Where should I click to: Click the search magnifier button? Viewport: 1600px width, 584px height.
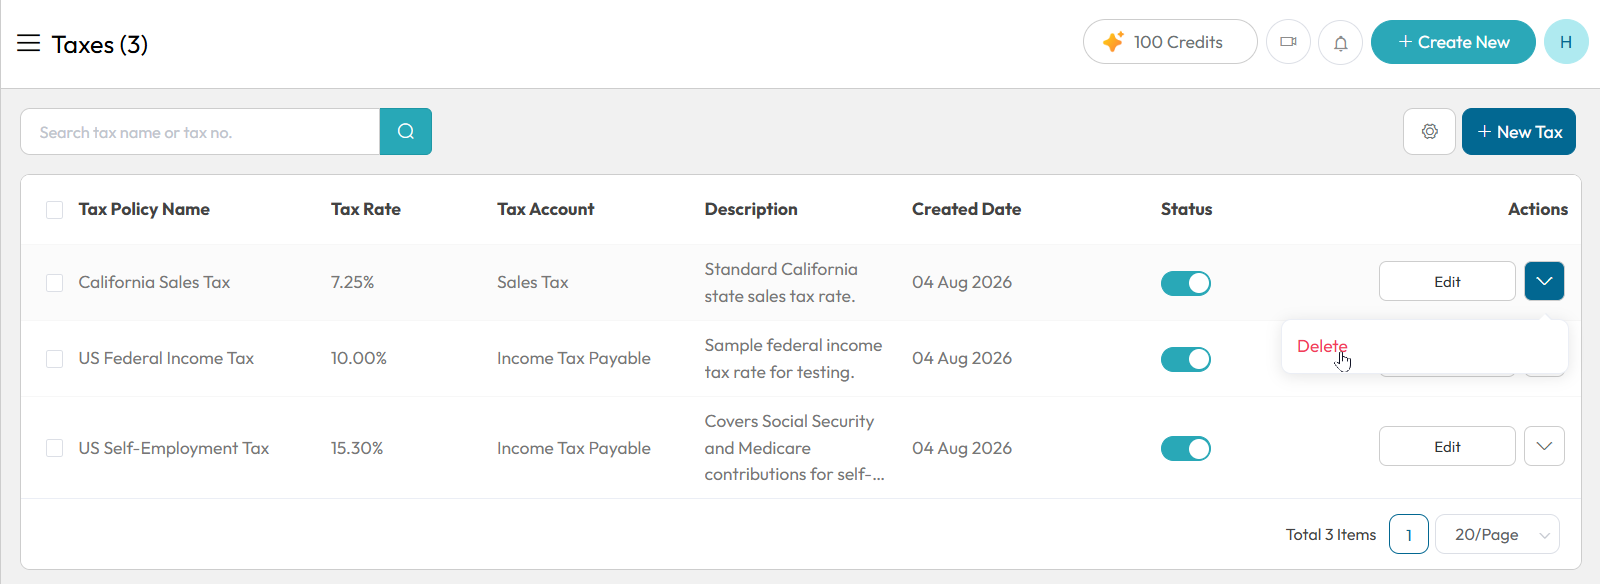click(406, 131)
